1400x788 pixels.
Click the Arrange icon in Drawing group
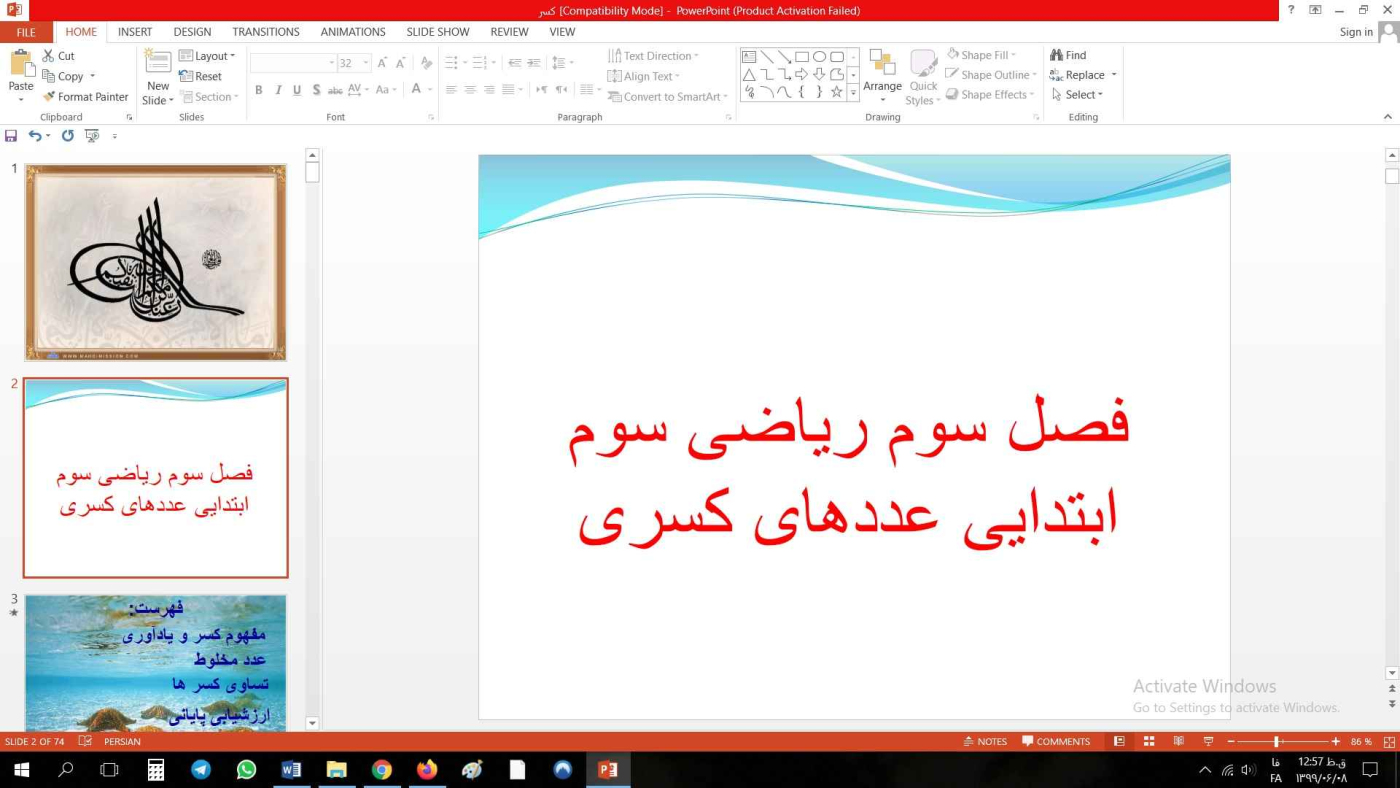pos(882,64)
